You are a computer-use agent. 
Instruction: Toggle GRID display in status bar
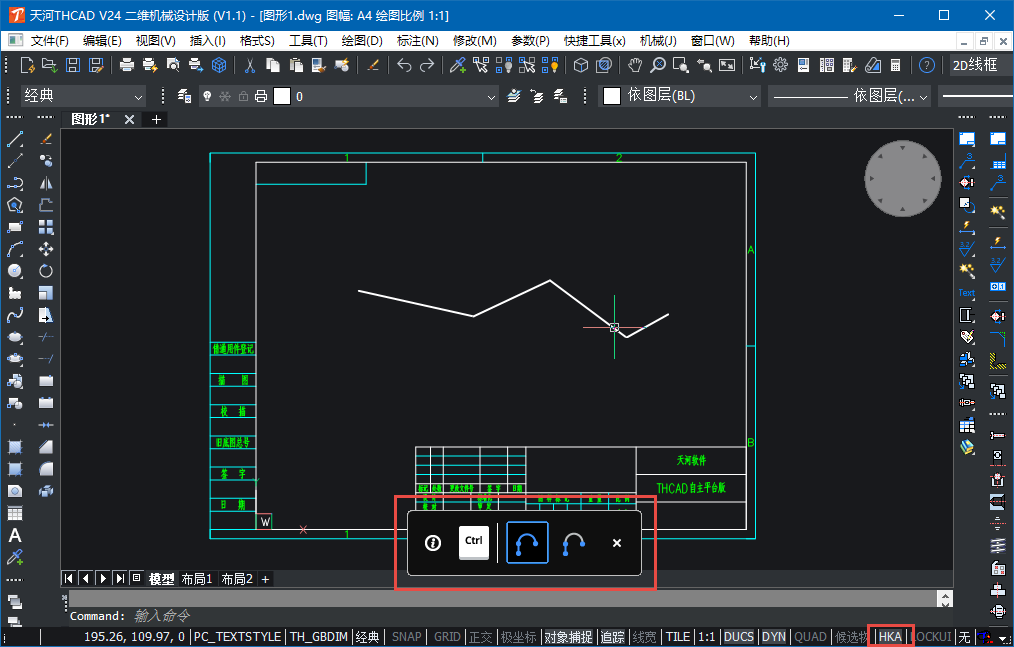(x=447, y=637)
